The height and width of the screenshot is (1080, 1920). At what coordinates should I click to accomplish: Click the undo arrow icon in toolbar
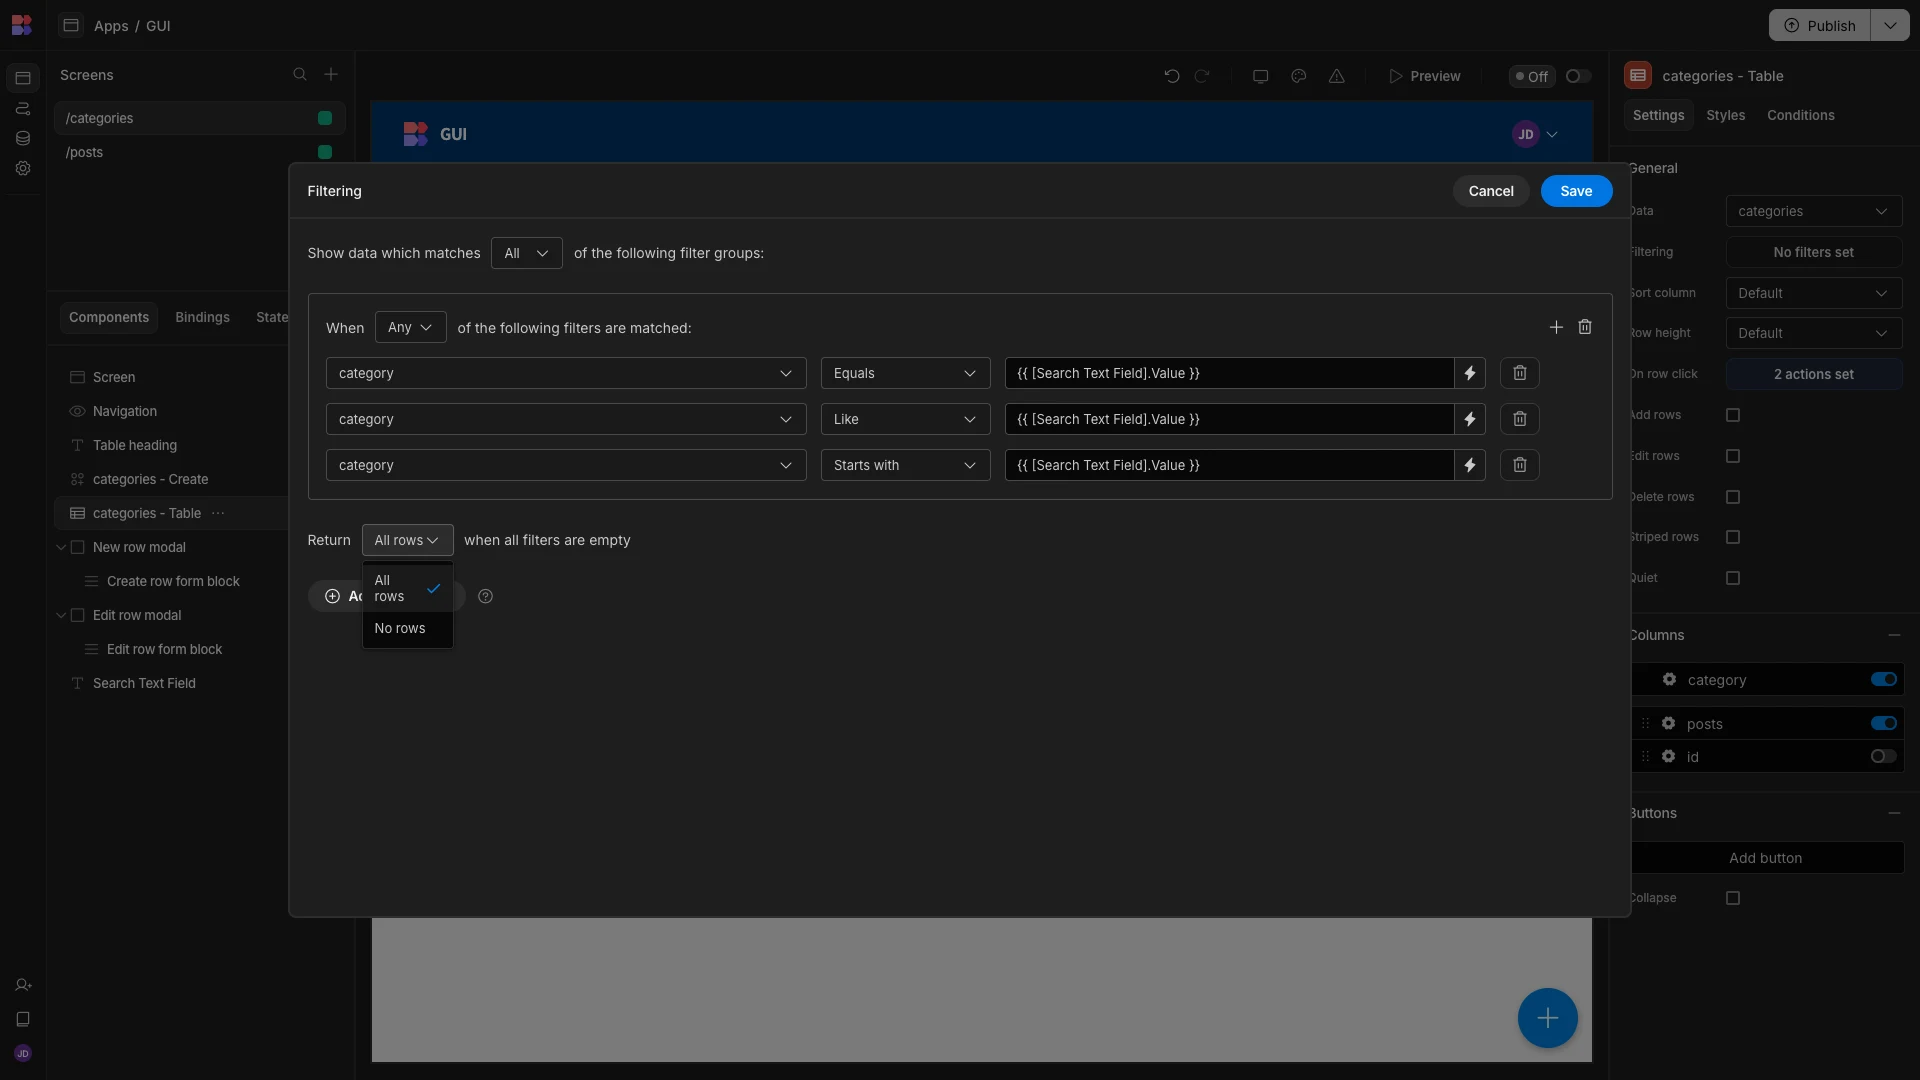click(x=1172, y=76)
